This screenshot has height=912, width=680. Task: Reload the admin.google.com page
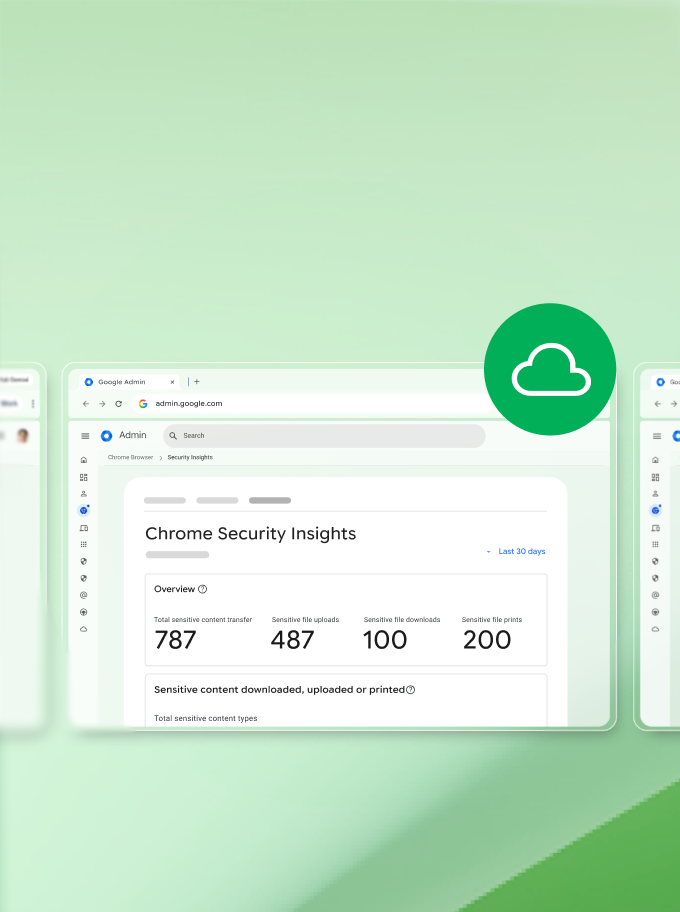coord(119,404)
